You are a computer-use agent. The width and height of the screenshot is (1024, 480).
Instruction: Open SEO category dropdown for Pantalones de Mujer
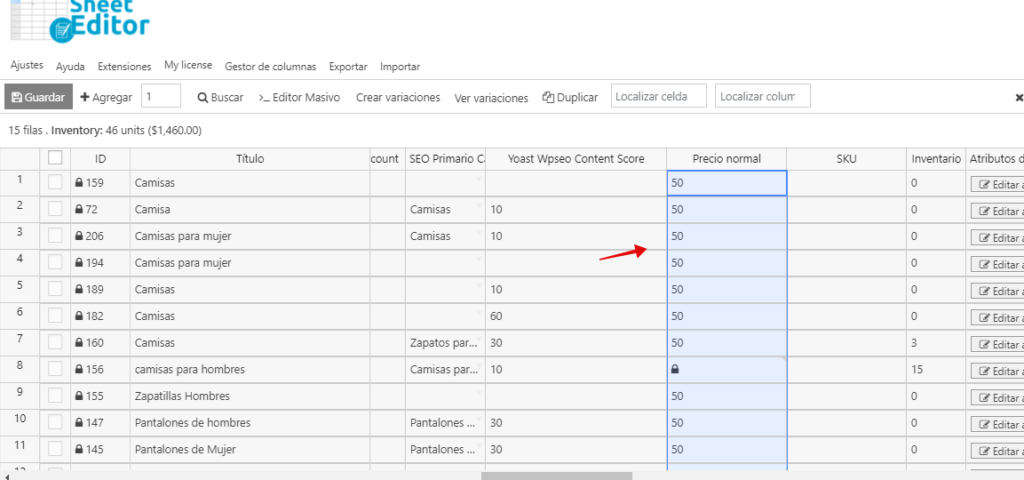pos(479,446)
